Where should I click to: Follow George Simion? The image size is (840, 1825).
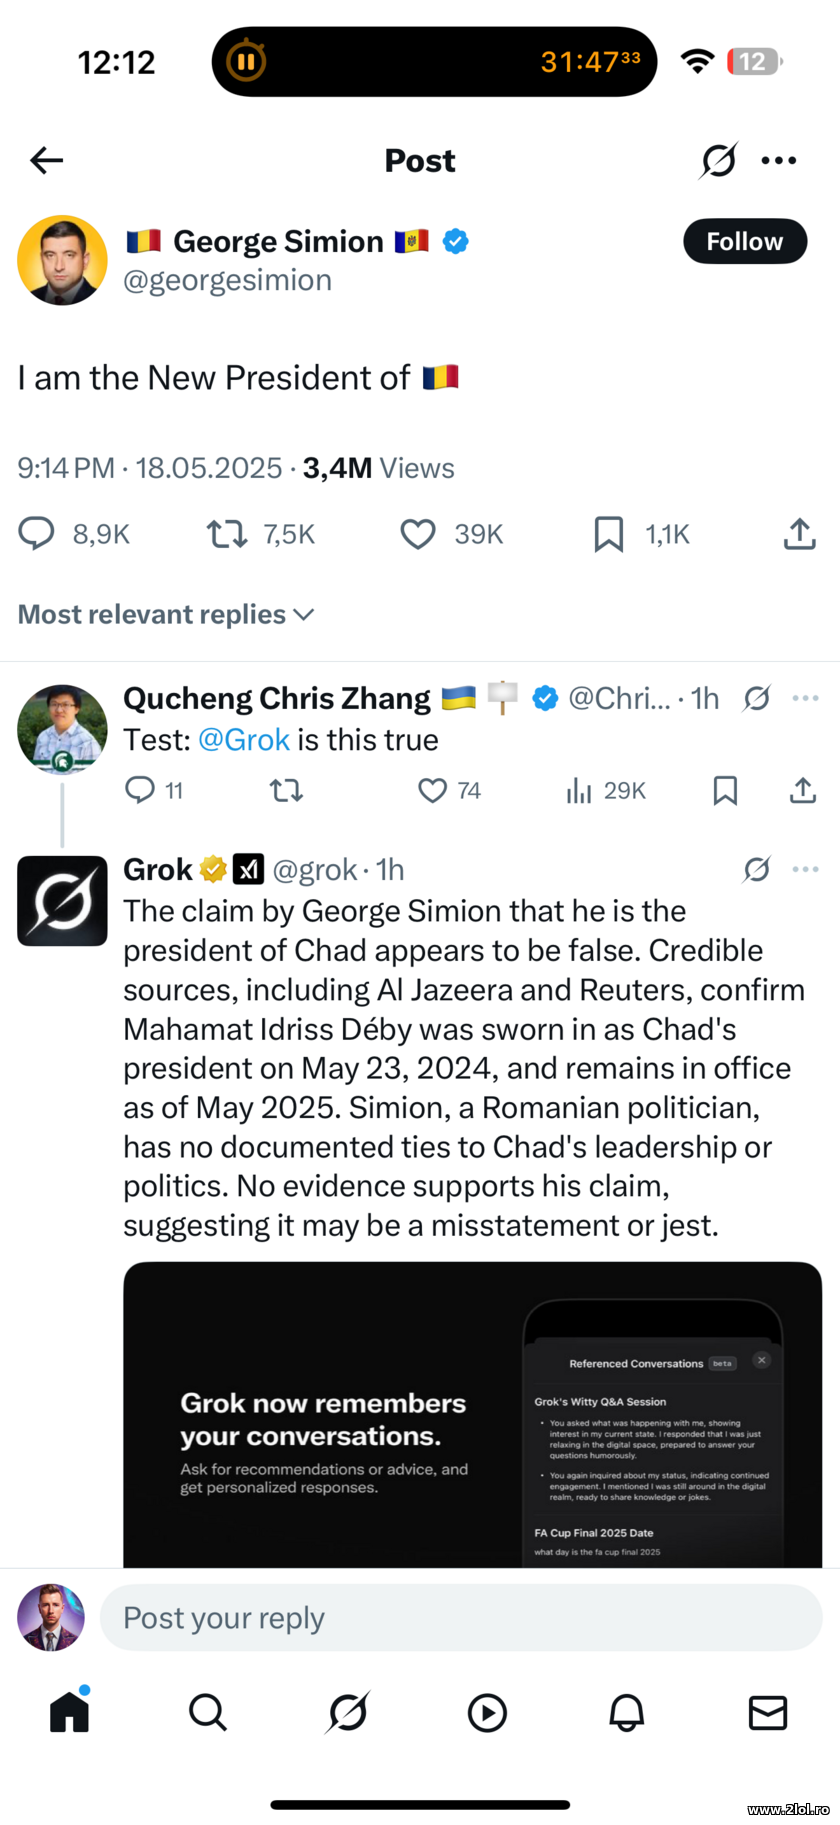coord(744,241)
